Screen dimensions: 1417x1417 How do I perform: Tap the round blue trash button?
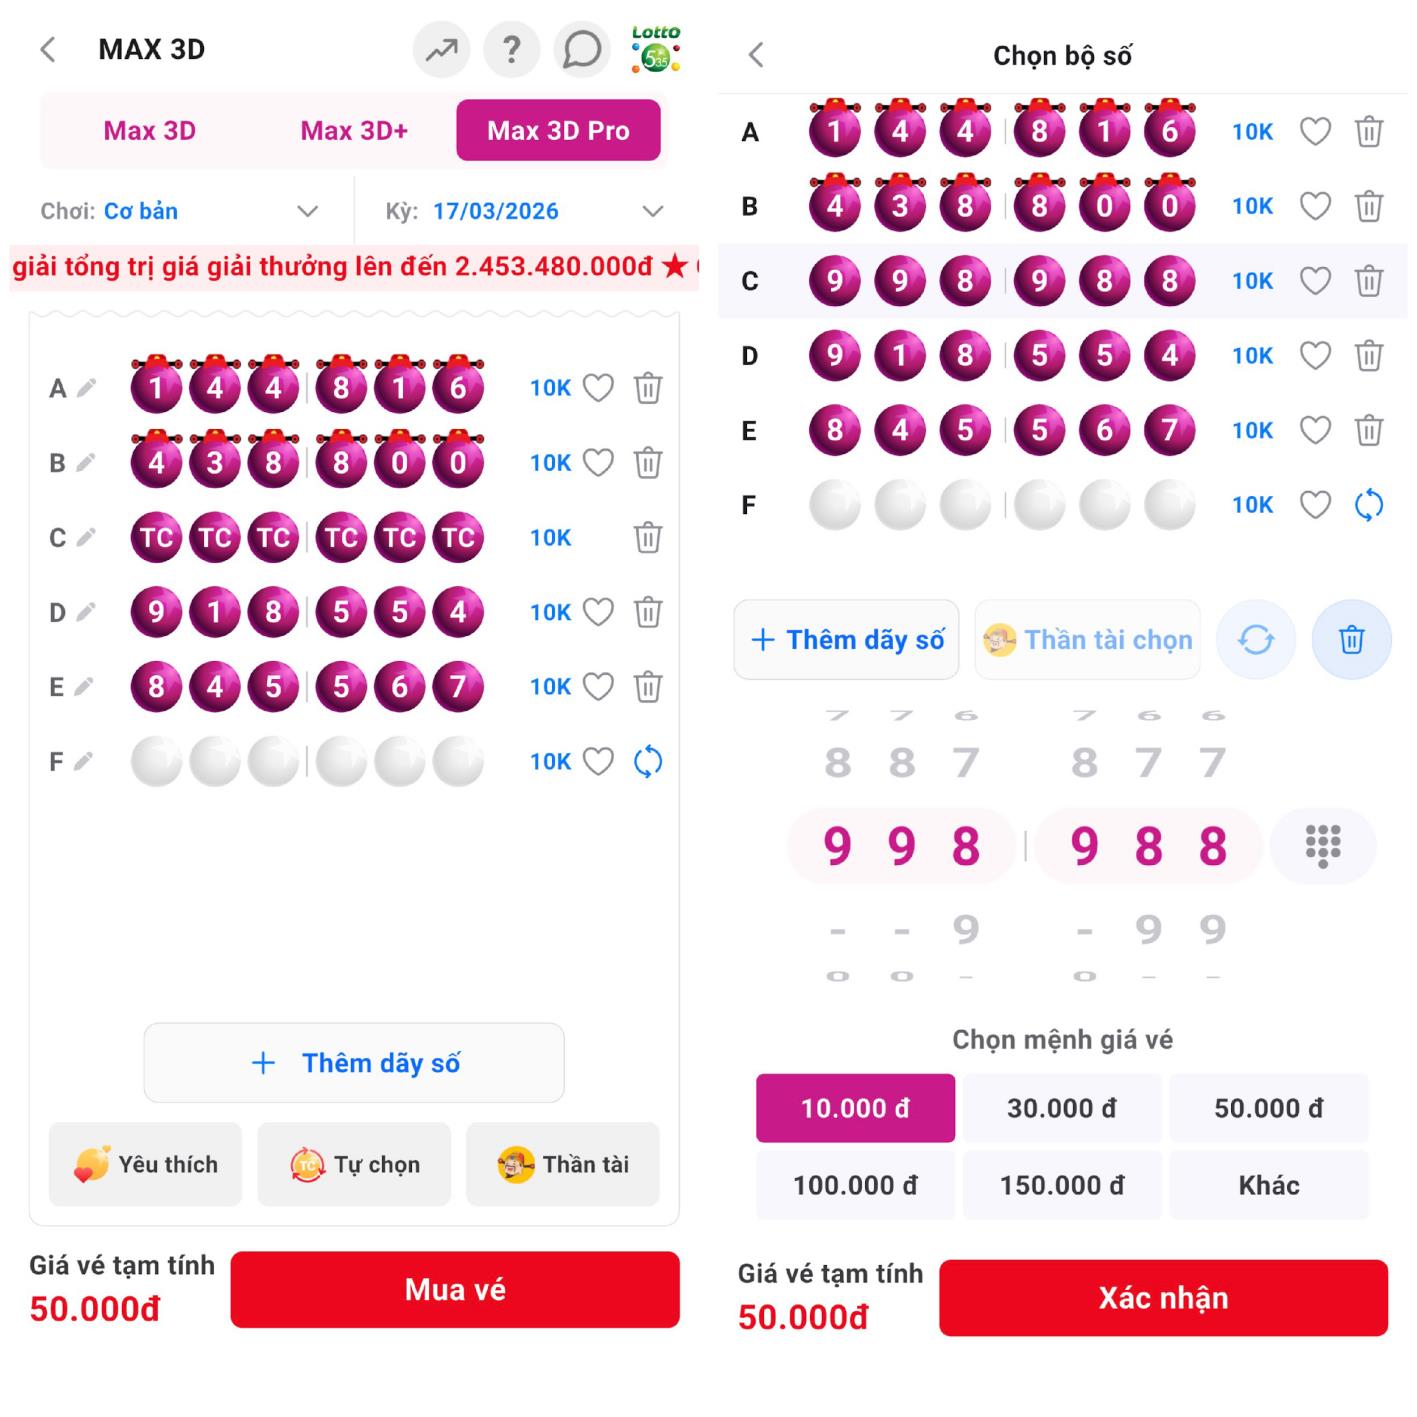pos(1351,640)
